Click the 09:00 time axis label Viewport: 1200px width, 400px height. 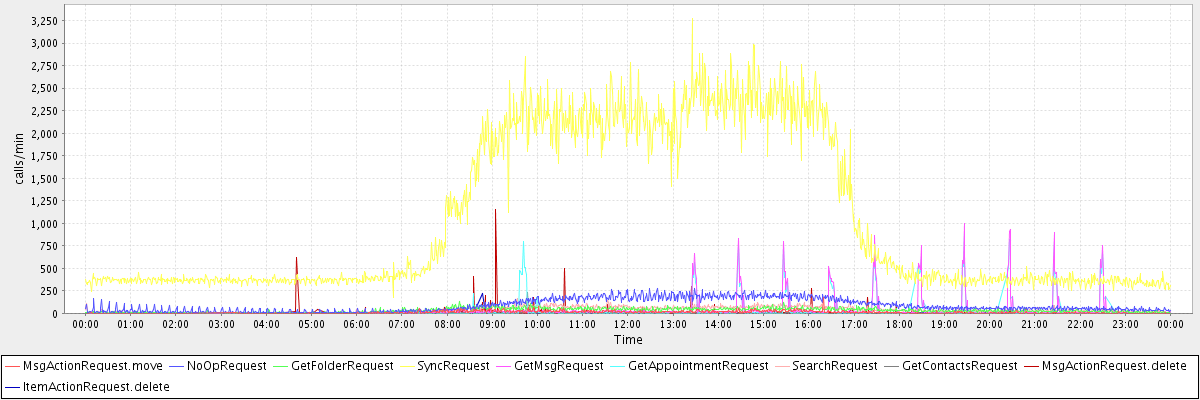[x=492, y=324]
